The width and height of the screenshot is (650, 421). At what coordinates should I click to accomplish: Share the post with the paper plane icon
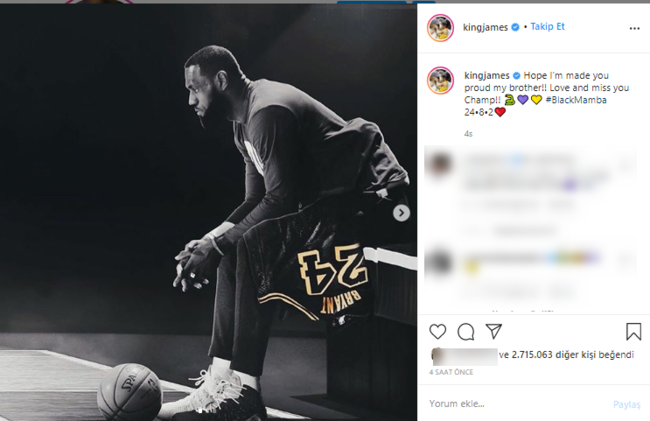coord(494,331)
